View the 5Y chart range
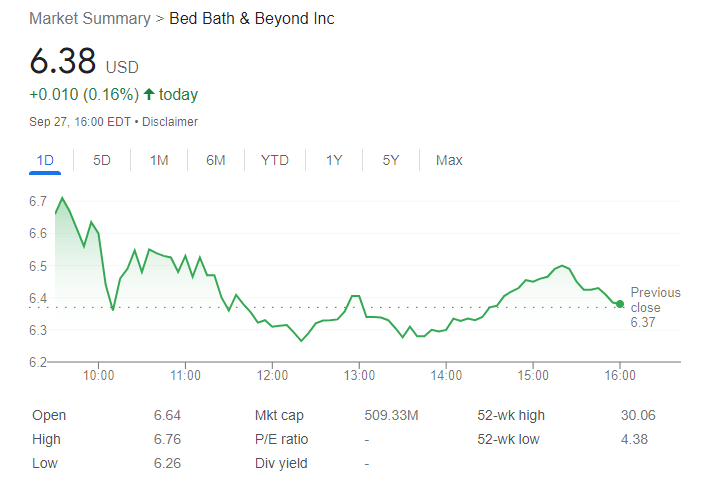Image resolution: width=720 pixels, height=482 pixels. point(391,160)
